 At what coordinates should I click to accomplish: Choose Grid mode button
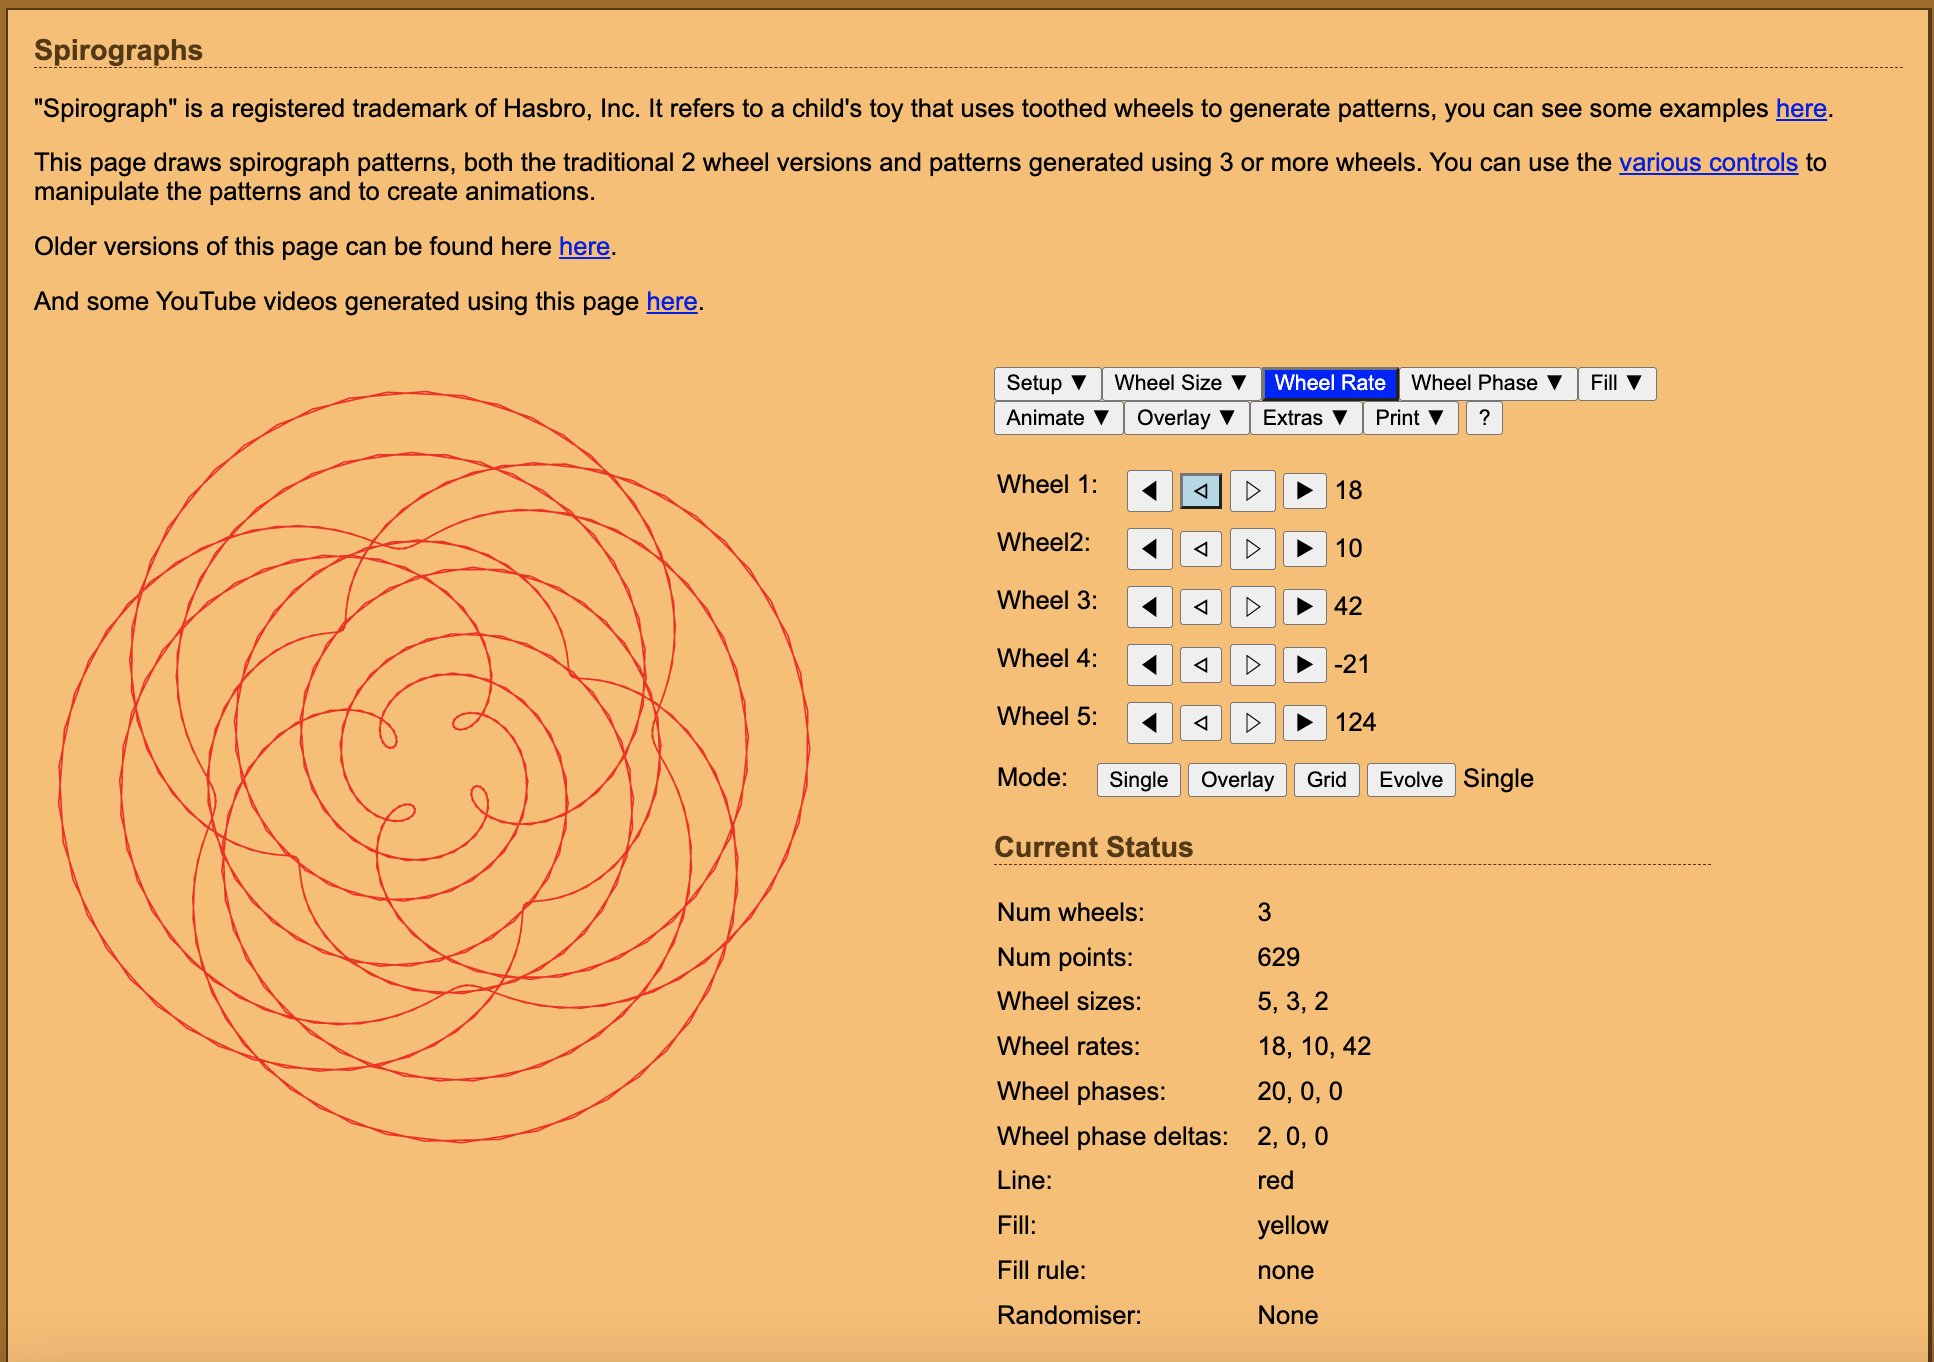click(x=1326, y=780)
